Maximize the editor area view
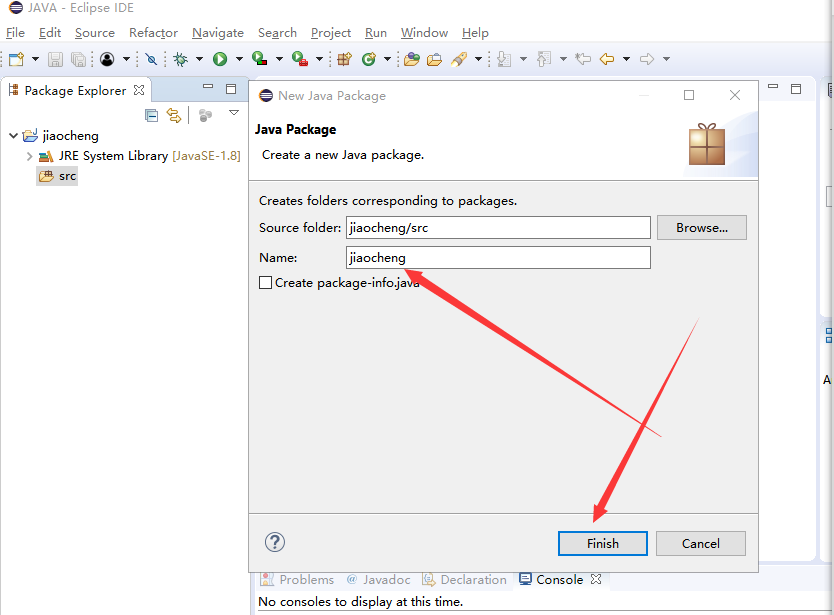The image size is (834, 615). (x=796, y=89)
